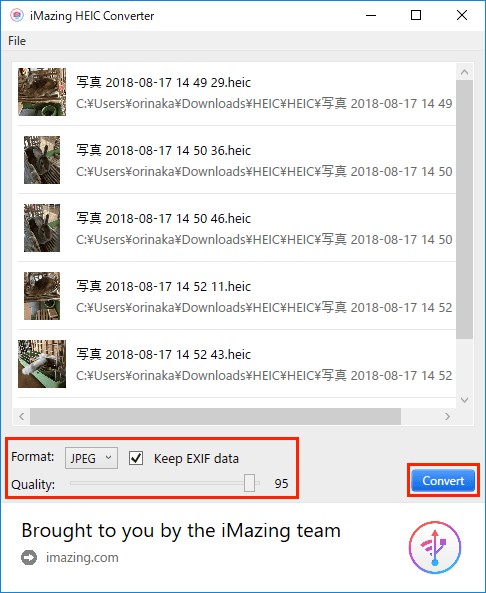This screenshot has width=486, height=593.
Task: Click the arrow icon beside imazing.com
Action: (x=29, y=558)
